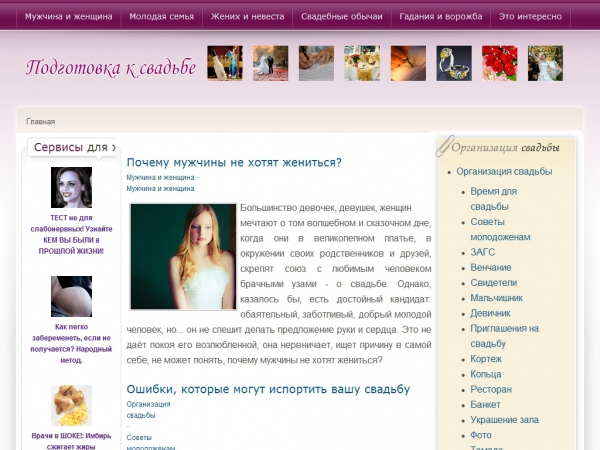
Task: Open the Кольца sidebar link
Action: click(486, 374)
